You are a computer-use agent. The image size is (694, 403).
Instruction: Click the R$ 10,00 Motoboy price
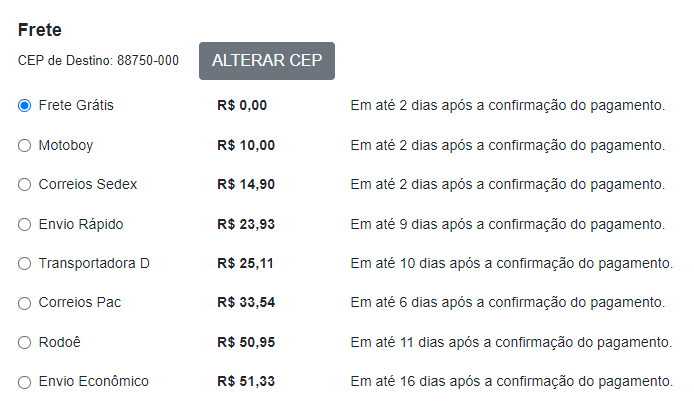click(246, 145)
